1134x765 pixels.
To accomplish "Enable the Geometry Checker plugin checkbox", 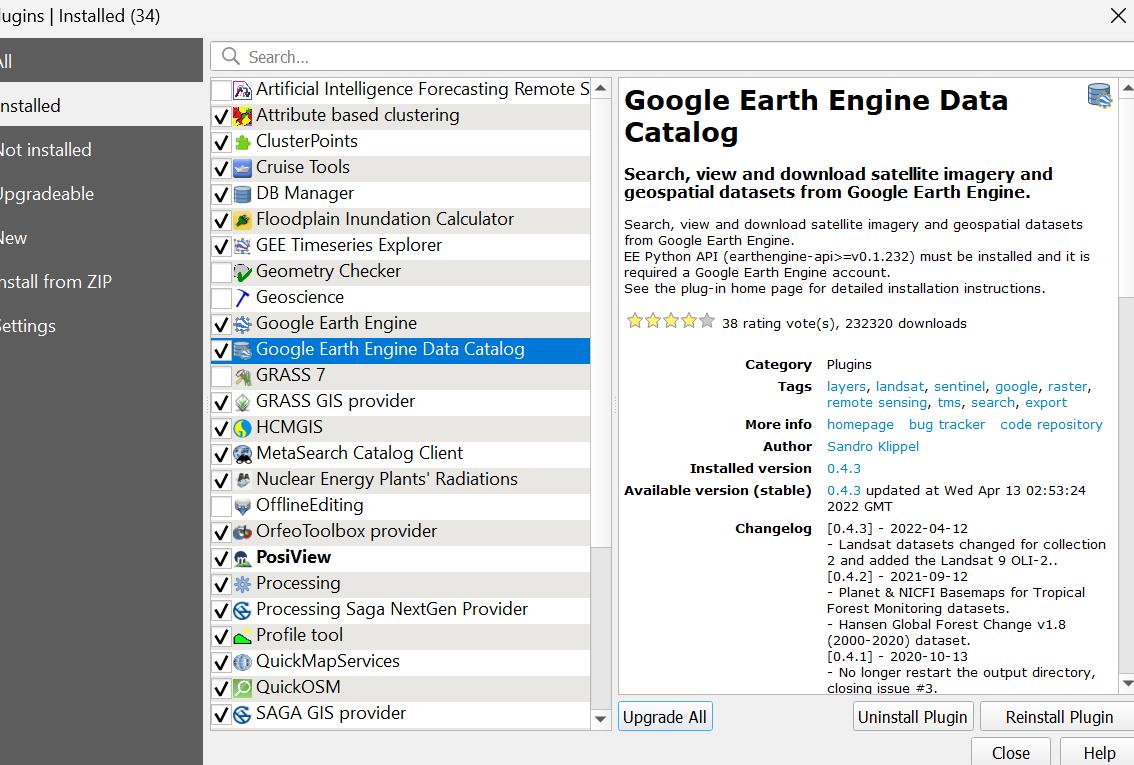I will click(222, 272).
